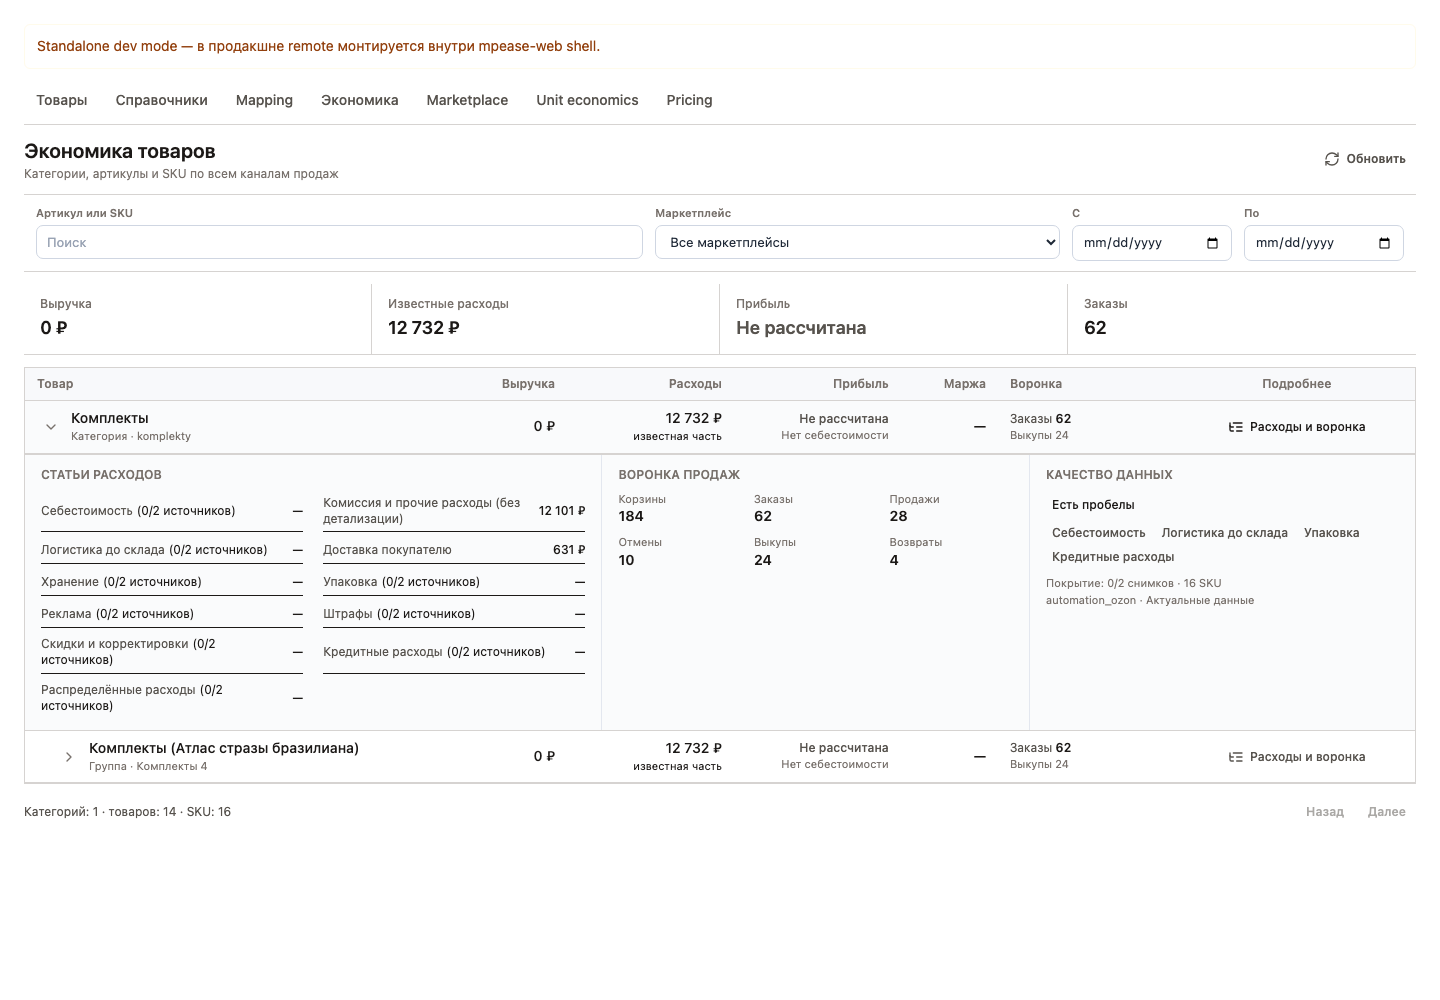The image size is (1440, 1000).
Task: Click the Расходы column header
Action: (x=695, y=384)
